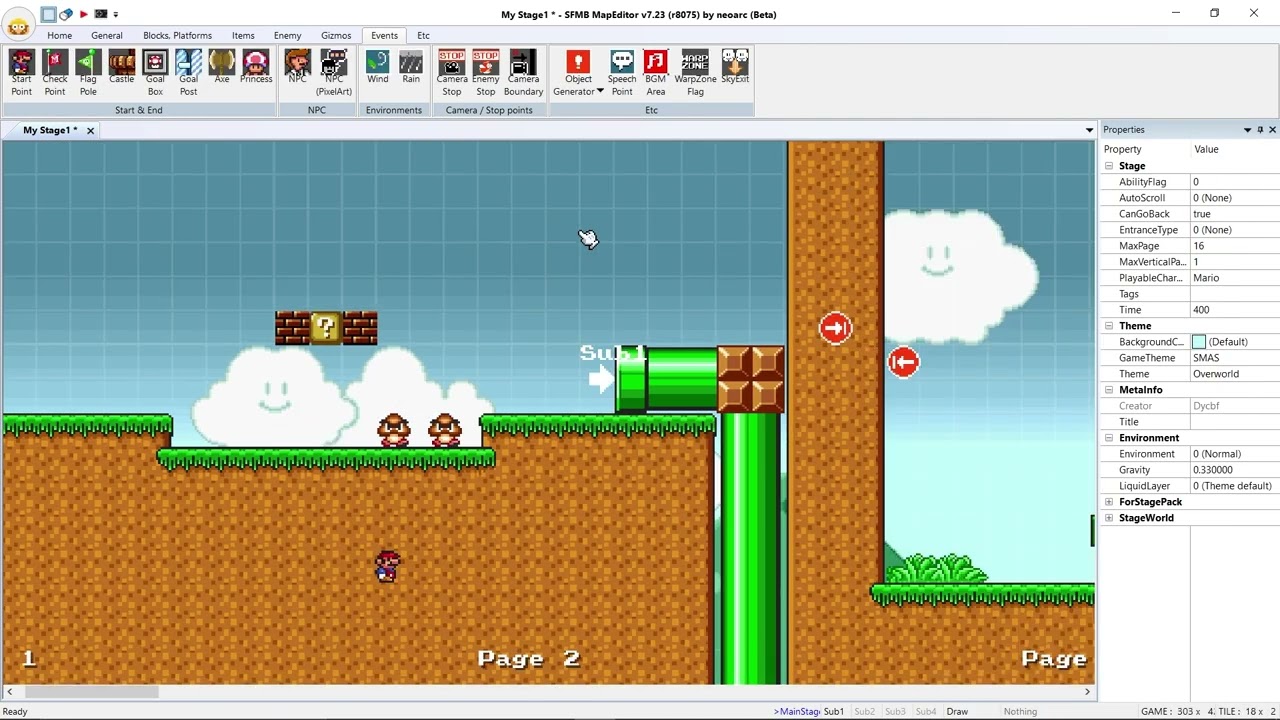The width and height of the screenshot is (1280, 720).
Task: Select the Princess tool
Action: point(256,67)
